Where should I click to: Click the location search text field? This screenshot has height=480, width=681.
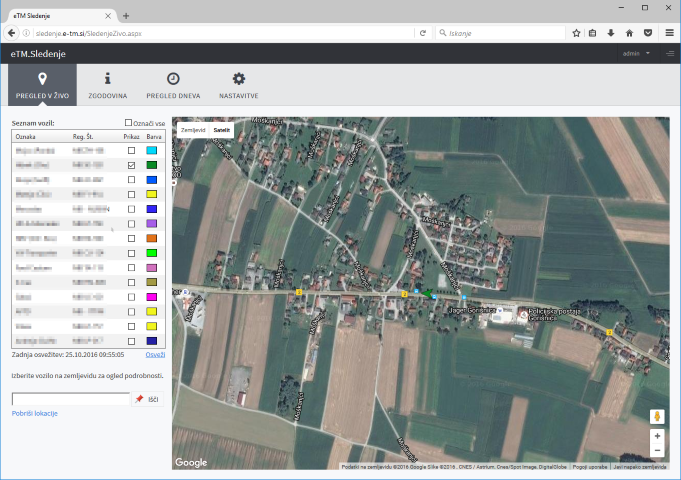point(71,399)
